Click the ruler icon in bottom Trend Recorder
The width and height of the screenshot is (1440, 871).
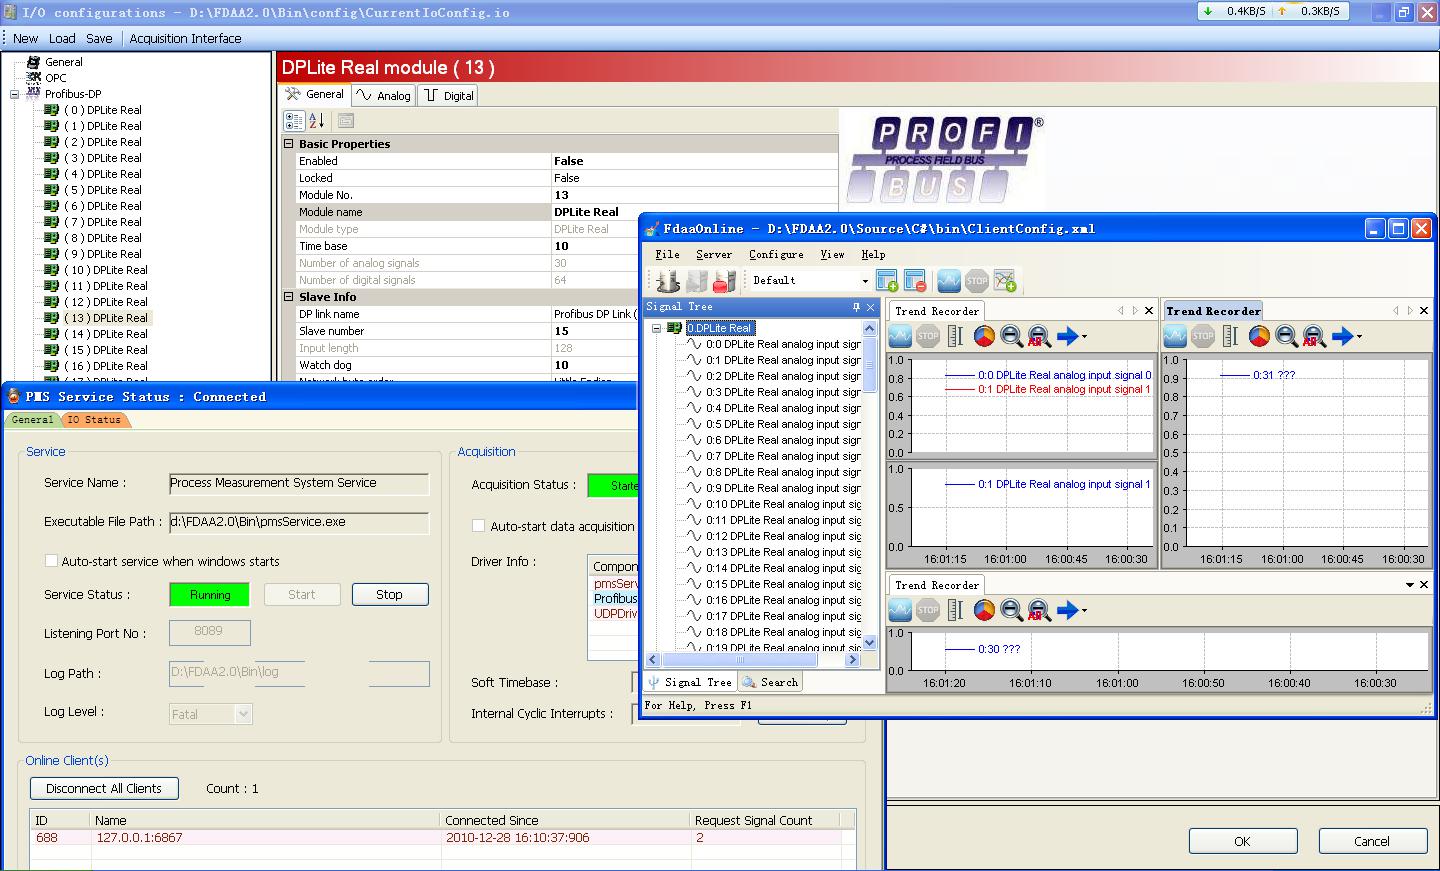tap(955, 610)
